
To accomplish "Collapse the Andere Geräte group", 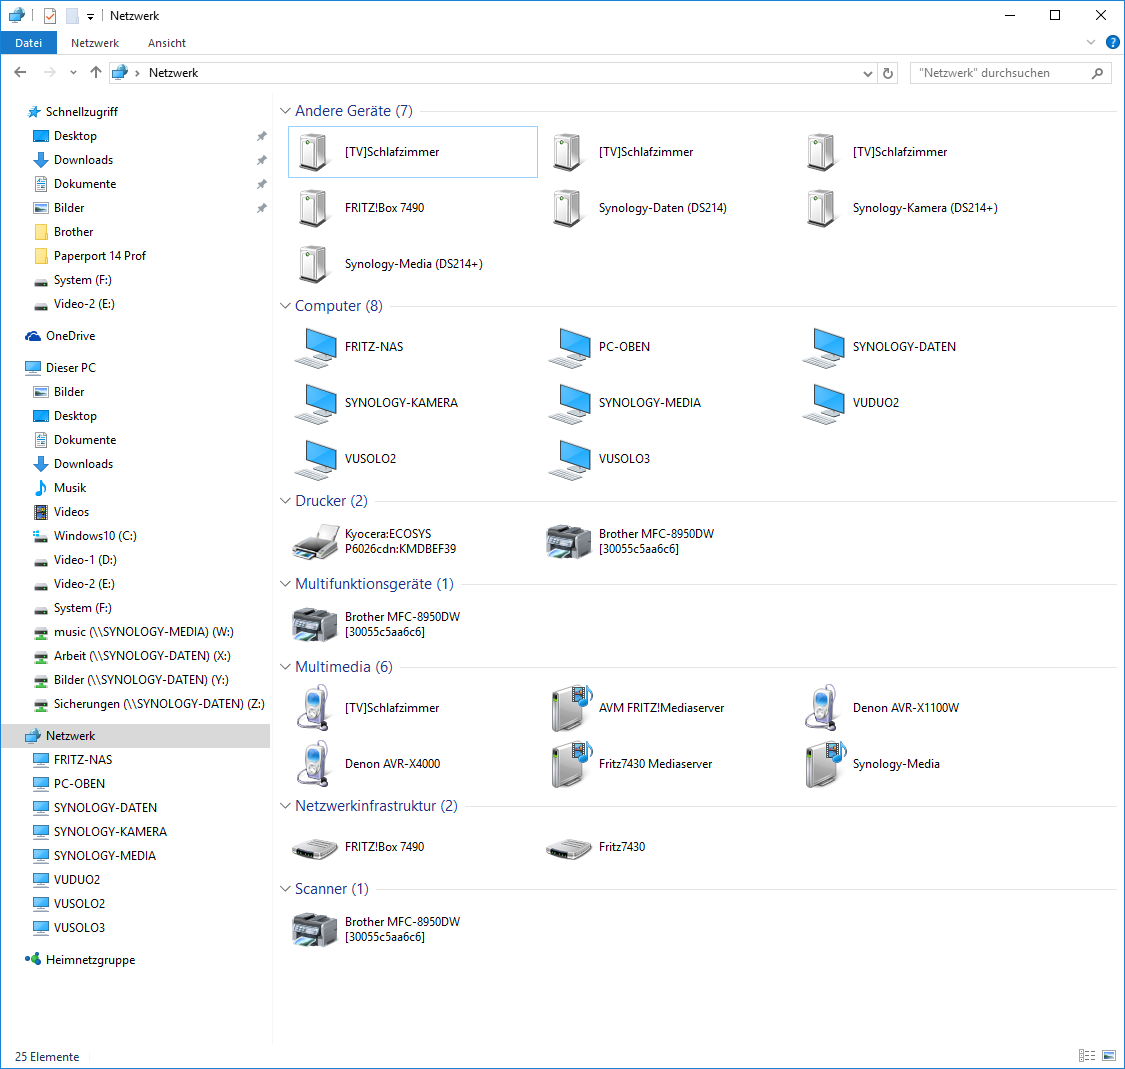I will coord(285,110).
